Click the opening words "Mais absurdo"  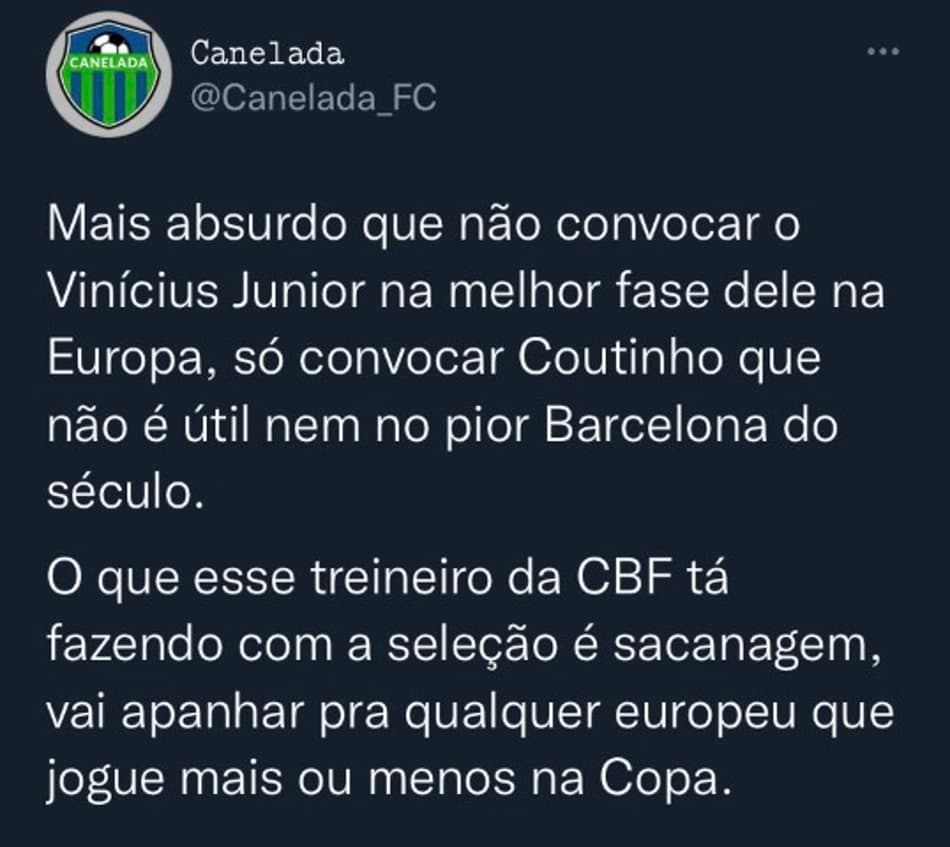199,224
